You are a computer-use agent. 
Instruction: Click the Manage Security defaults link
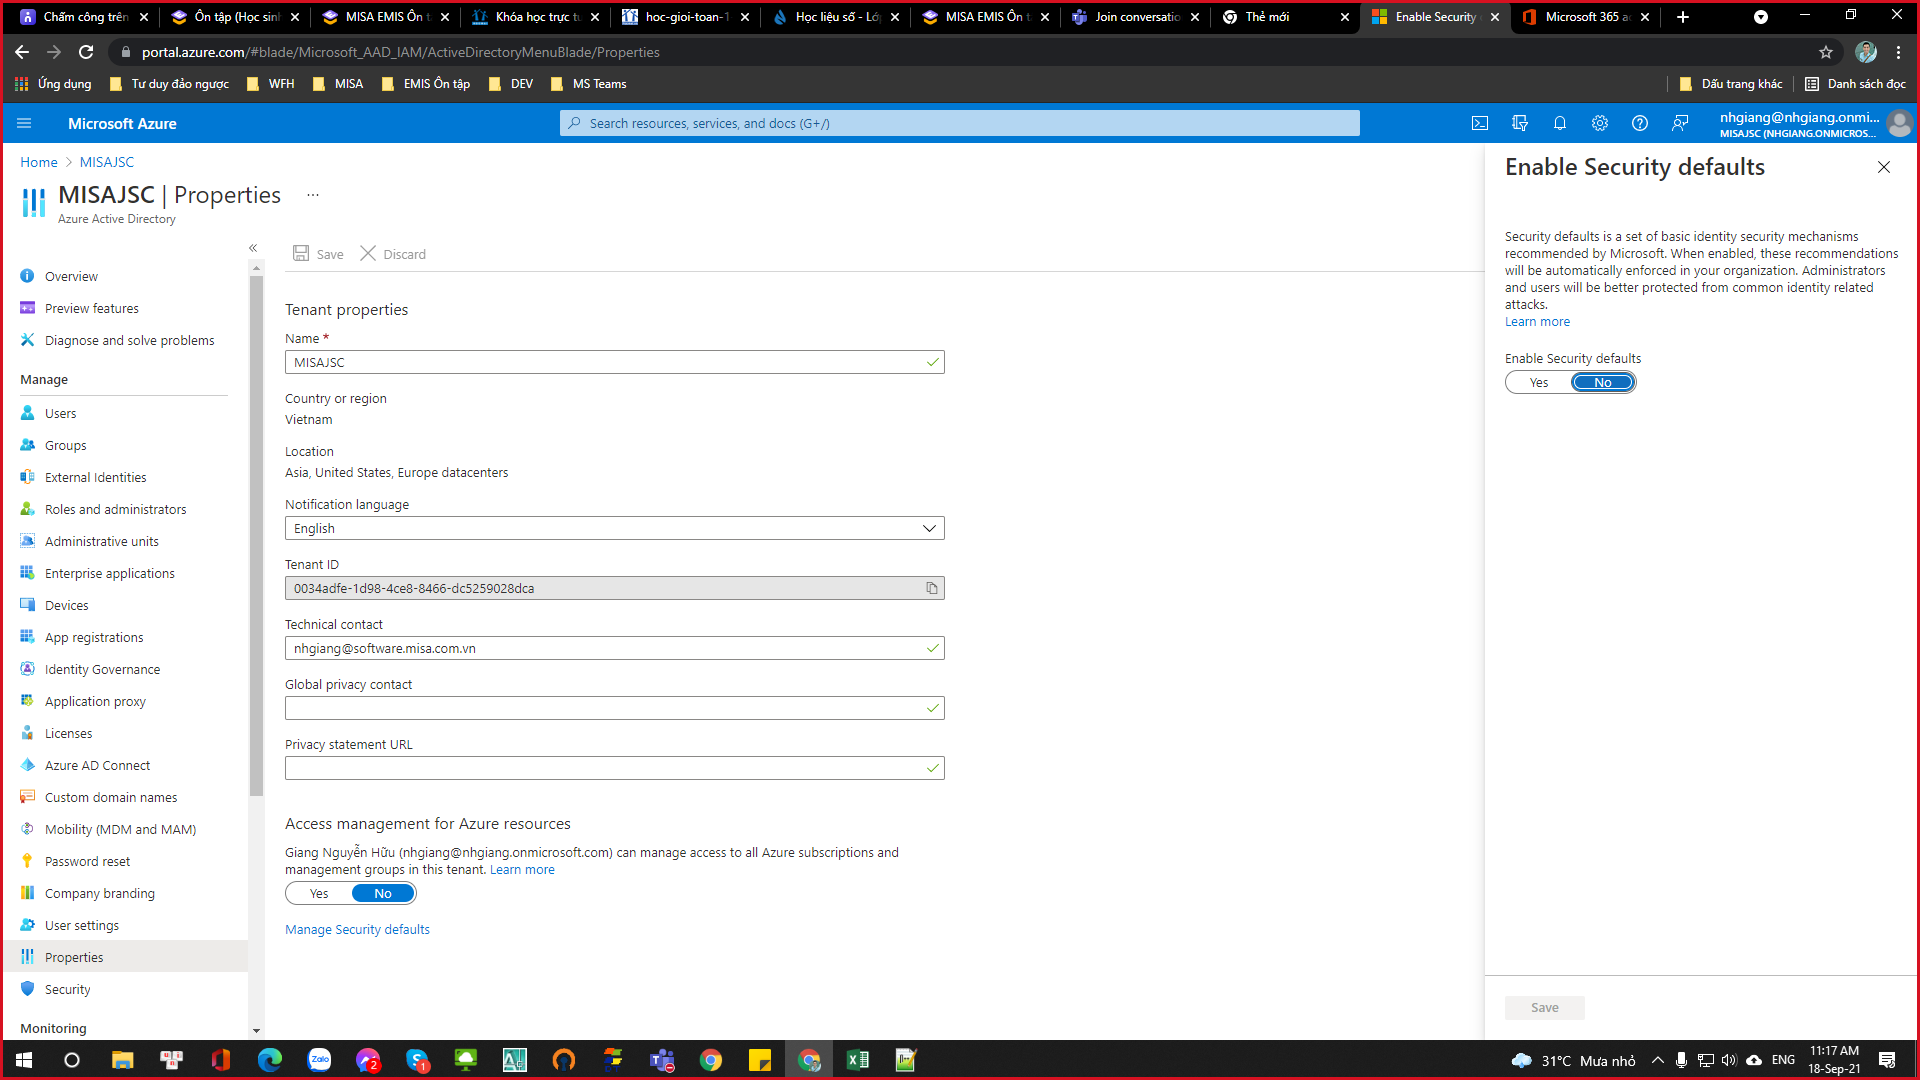(x=357, y=929)
